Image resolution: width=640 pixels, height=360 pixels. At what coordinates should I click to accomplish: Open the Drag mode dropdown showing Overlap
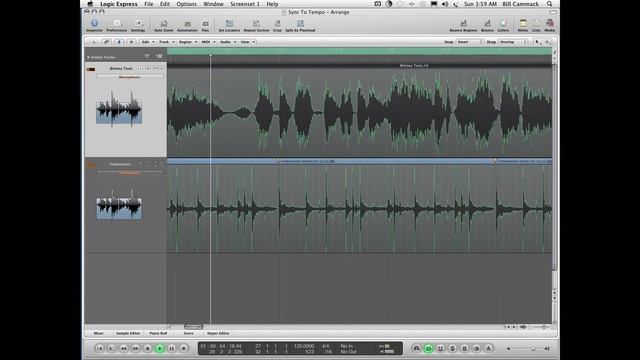(x=513, y=42)
